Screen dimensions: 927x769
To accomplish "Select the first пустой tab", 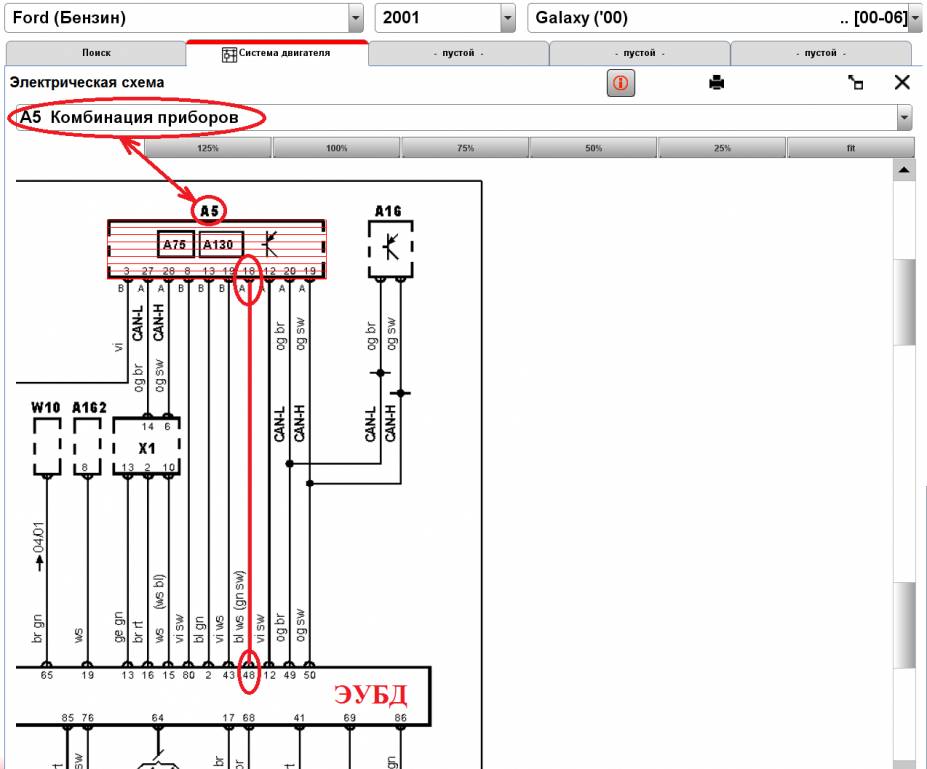I will 458,53.
